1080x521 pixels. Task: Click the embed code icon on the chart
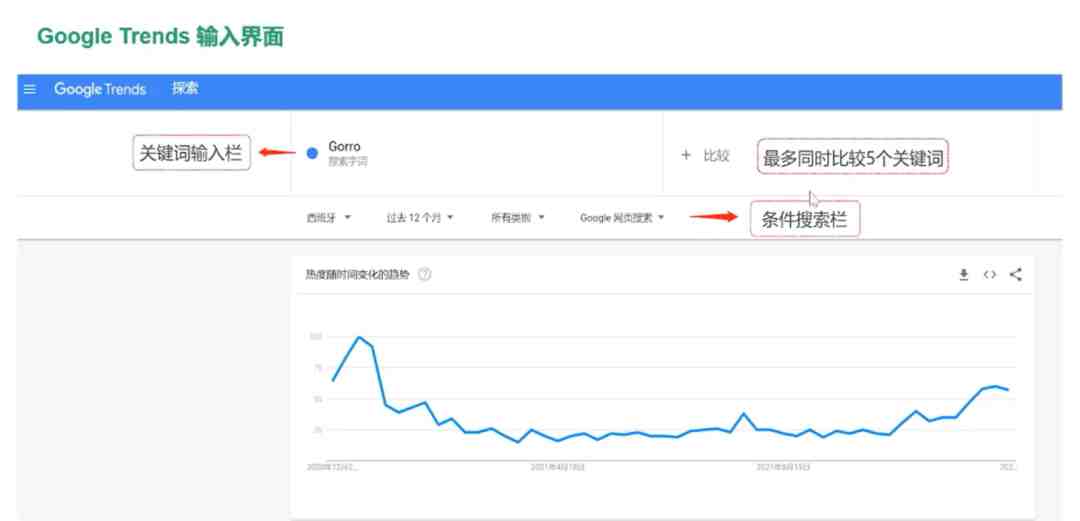pyautogui.click(x=990, y=275)
